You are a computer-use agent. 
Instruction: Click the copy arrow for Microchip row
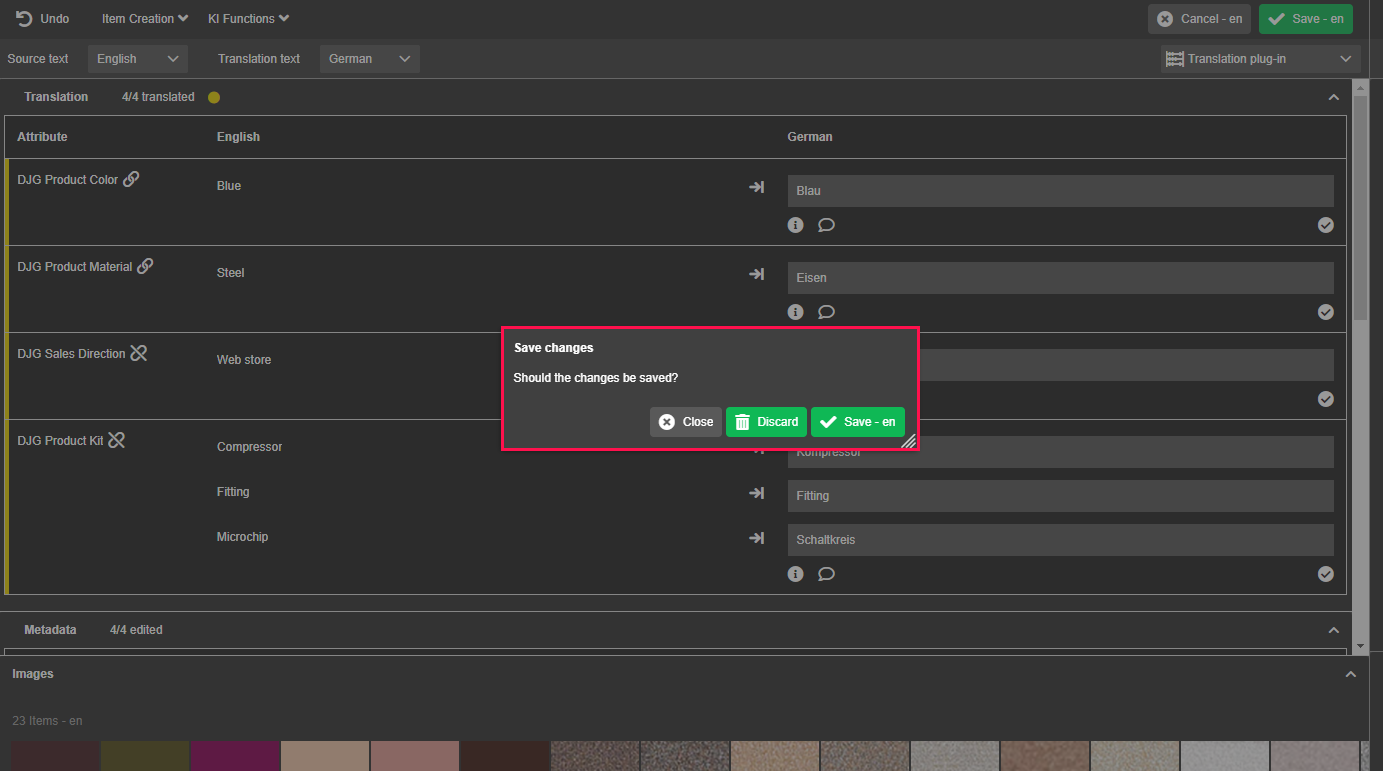pyautogui.click(x=756, y=538)
